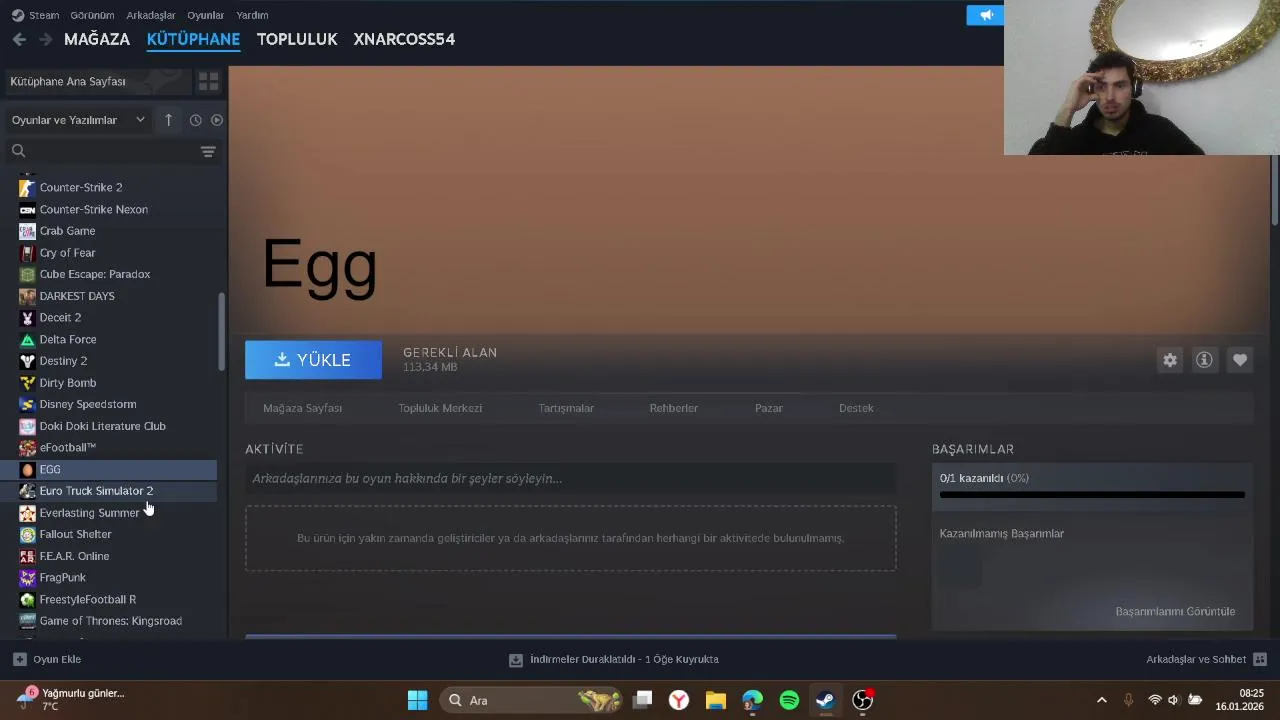The width and height of the screenshot is (1280, 720).
Task: Click the activity status input field
Action: [570, 479]
